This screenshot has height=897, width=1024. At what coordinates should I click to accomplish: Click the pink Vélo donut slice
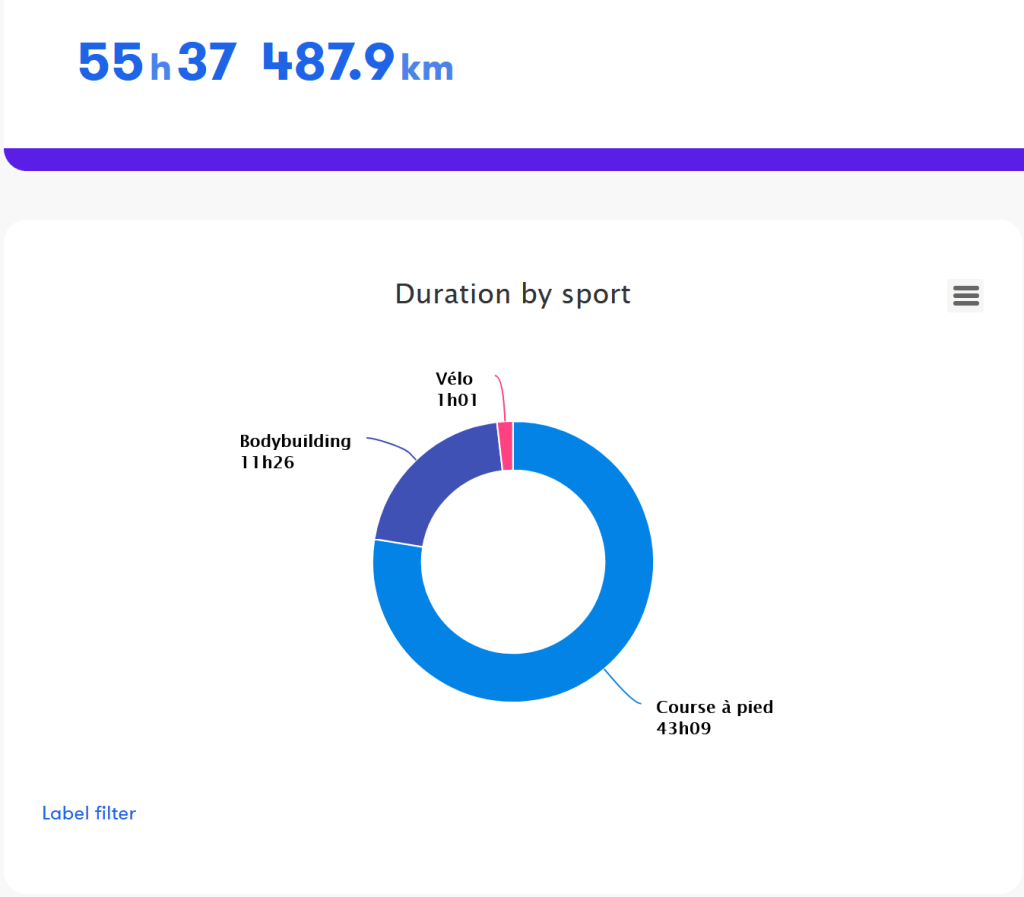click(x=505, y=445)
